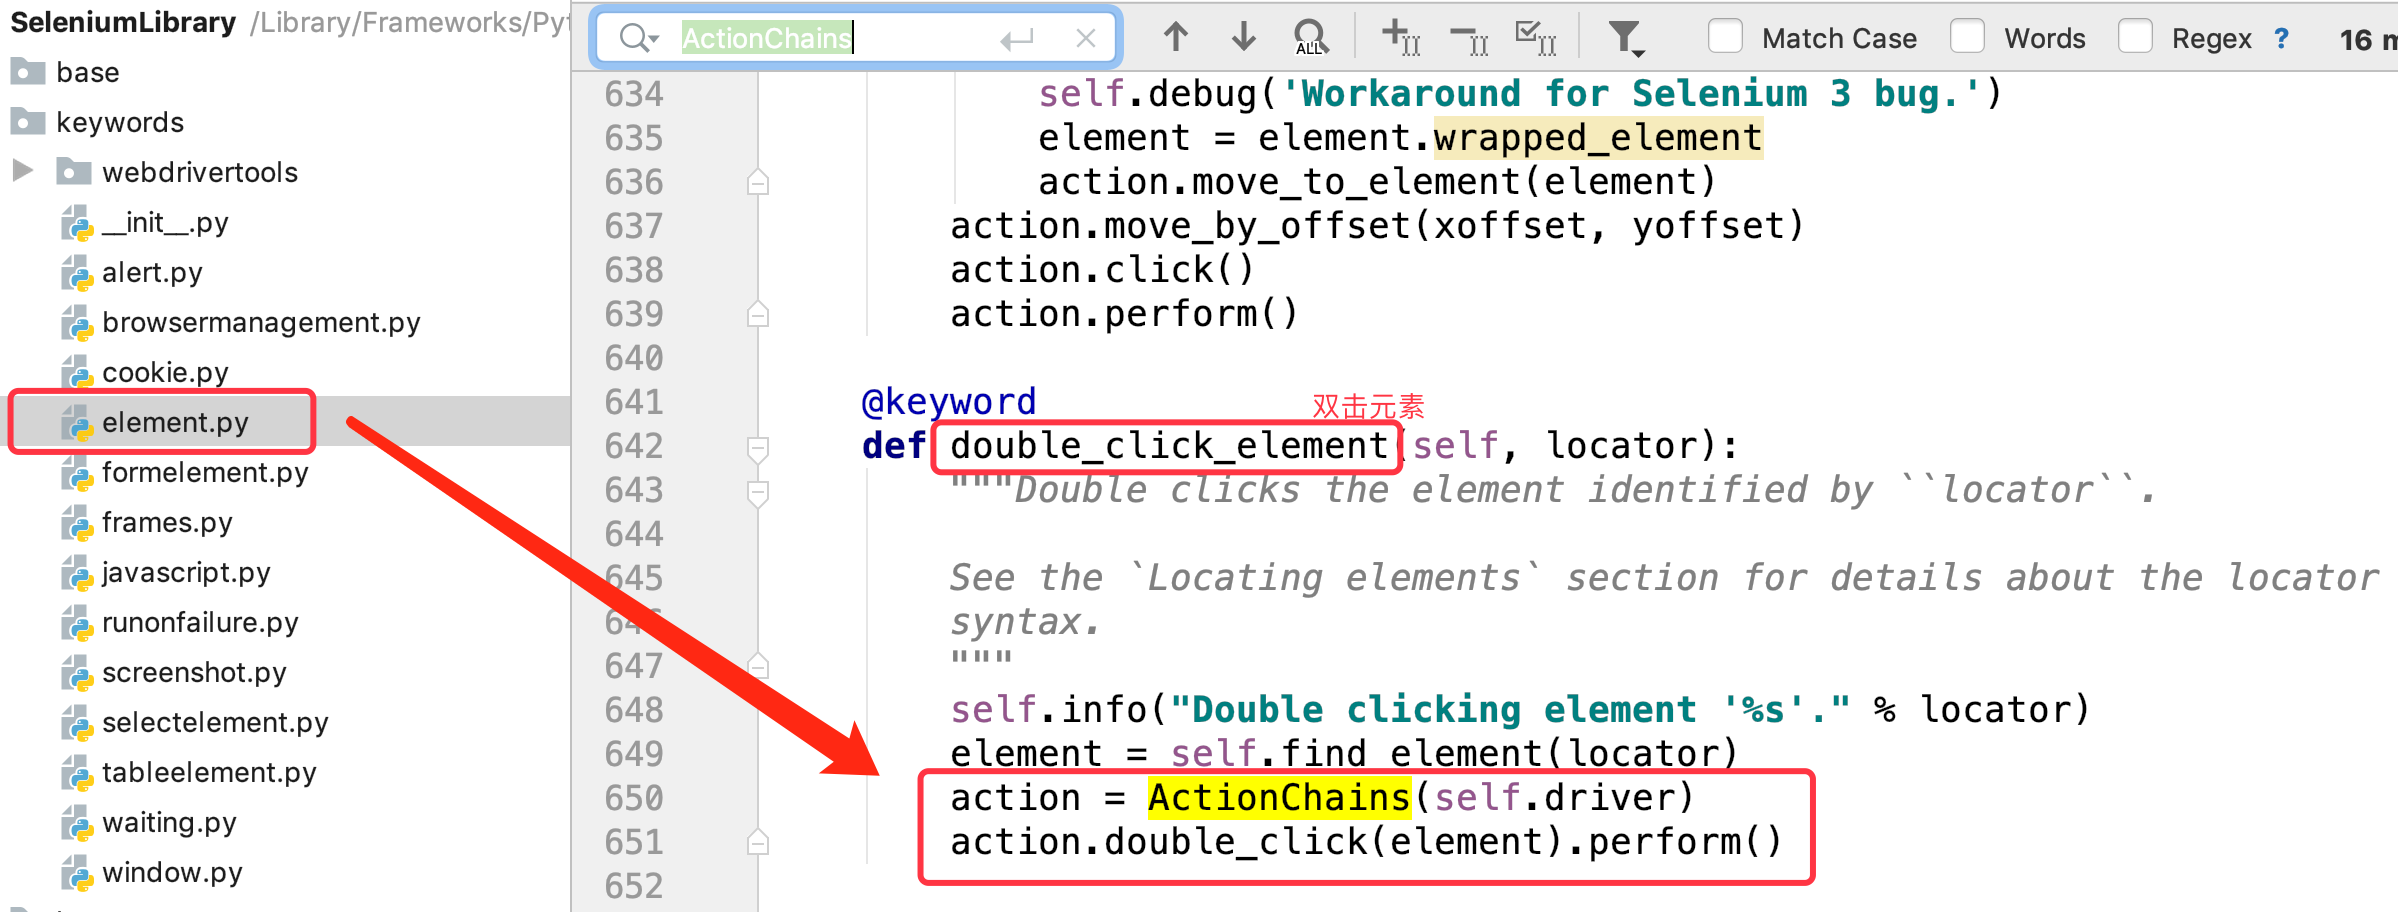Click the new line icon in search field
Image resolution: width=2398 pixels, height=912 pixels.
coord(1016,38)
